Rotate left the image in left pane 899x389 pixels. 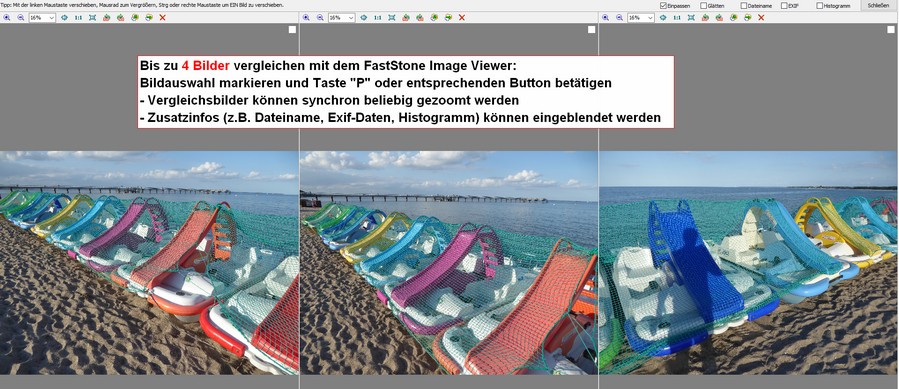point(106,18)
